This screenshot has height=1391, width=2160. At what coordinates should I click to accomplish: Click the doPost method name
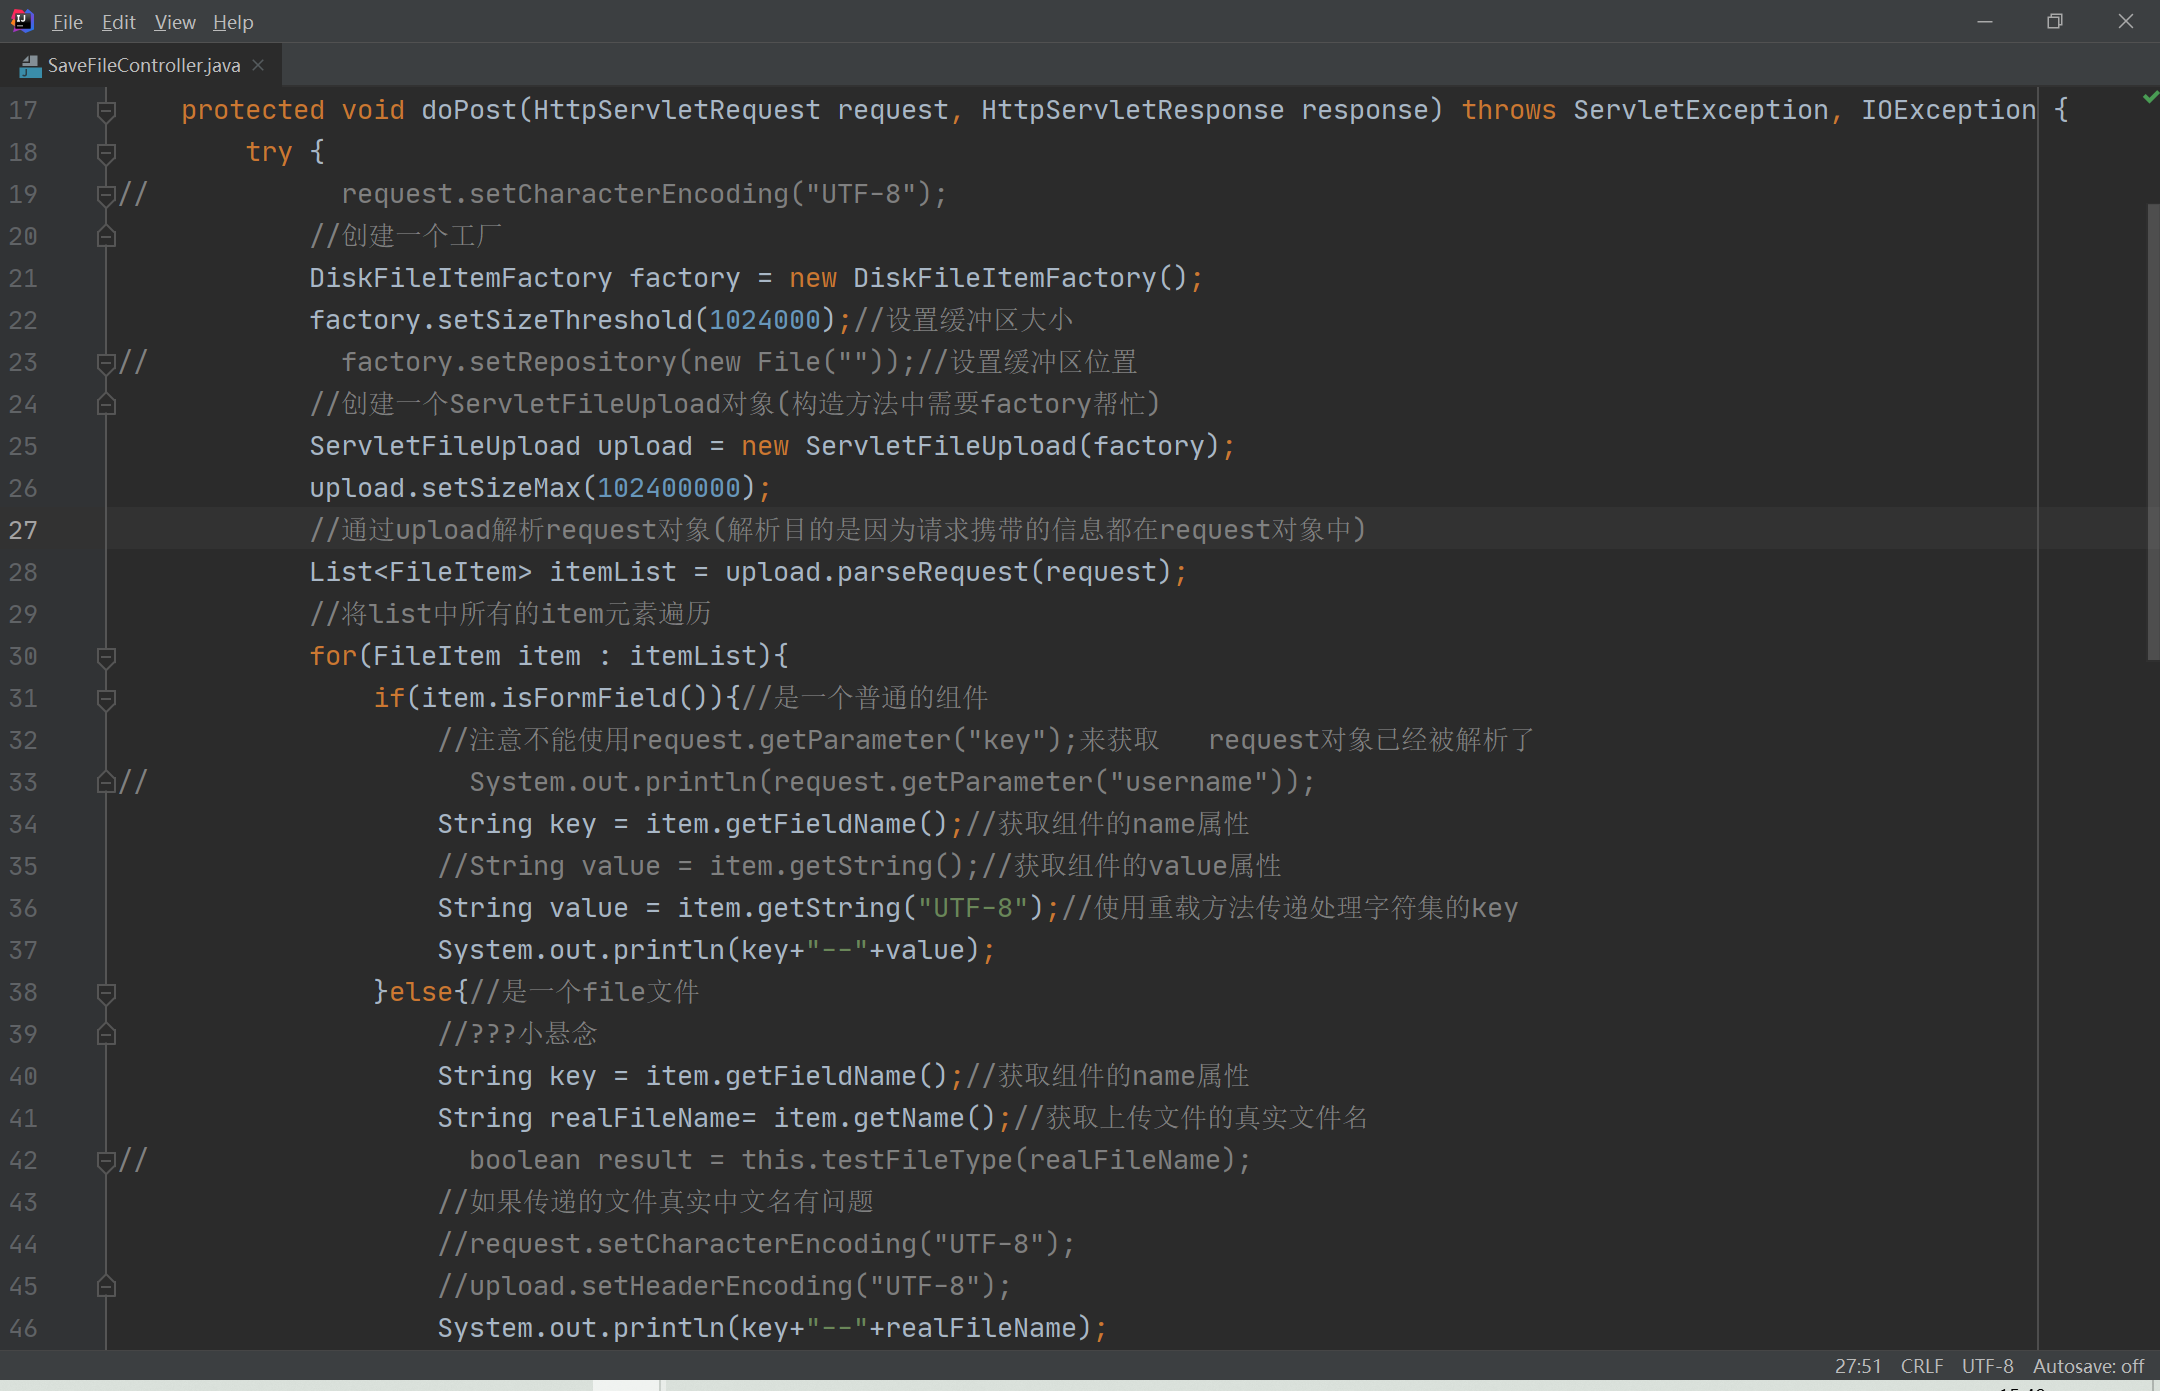click(x=469, y=110)
